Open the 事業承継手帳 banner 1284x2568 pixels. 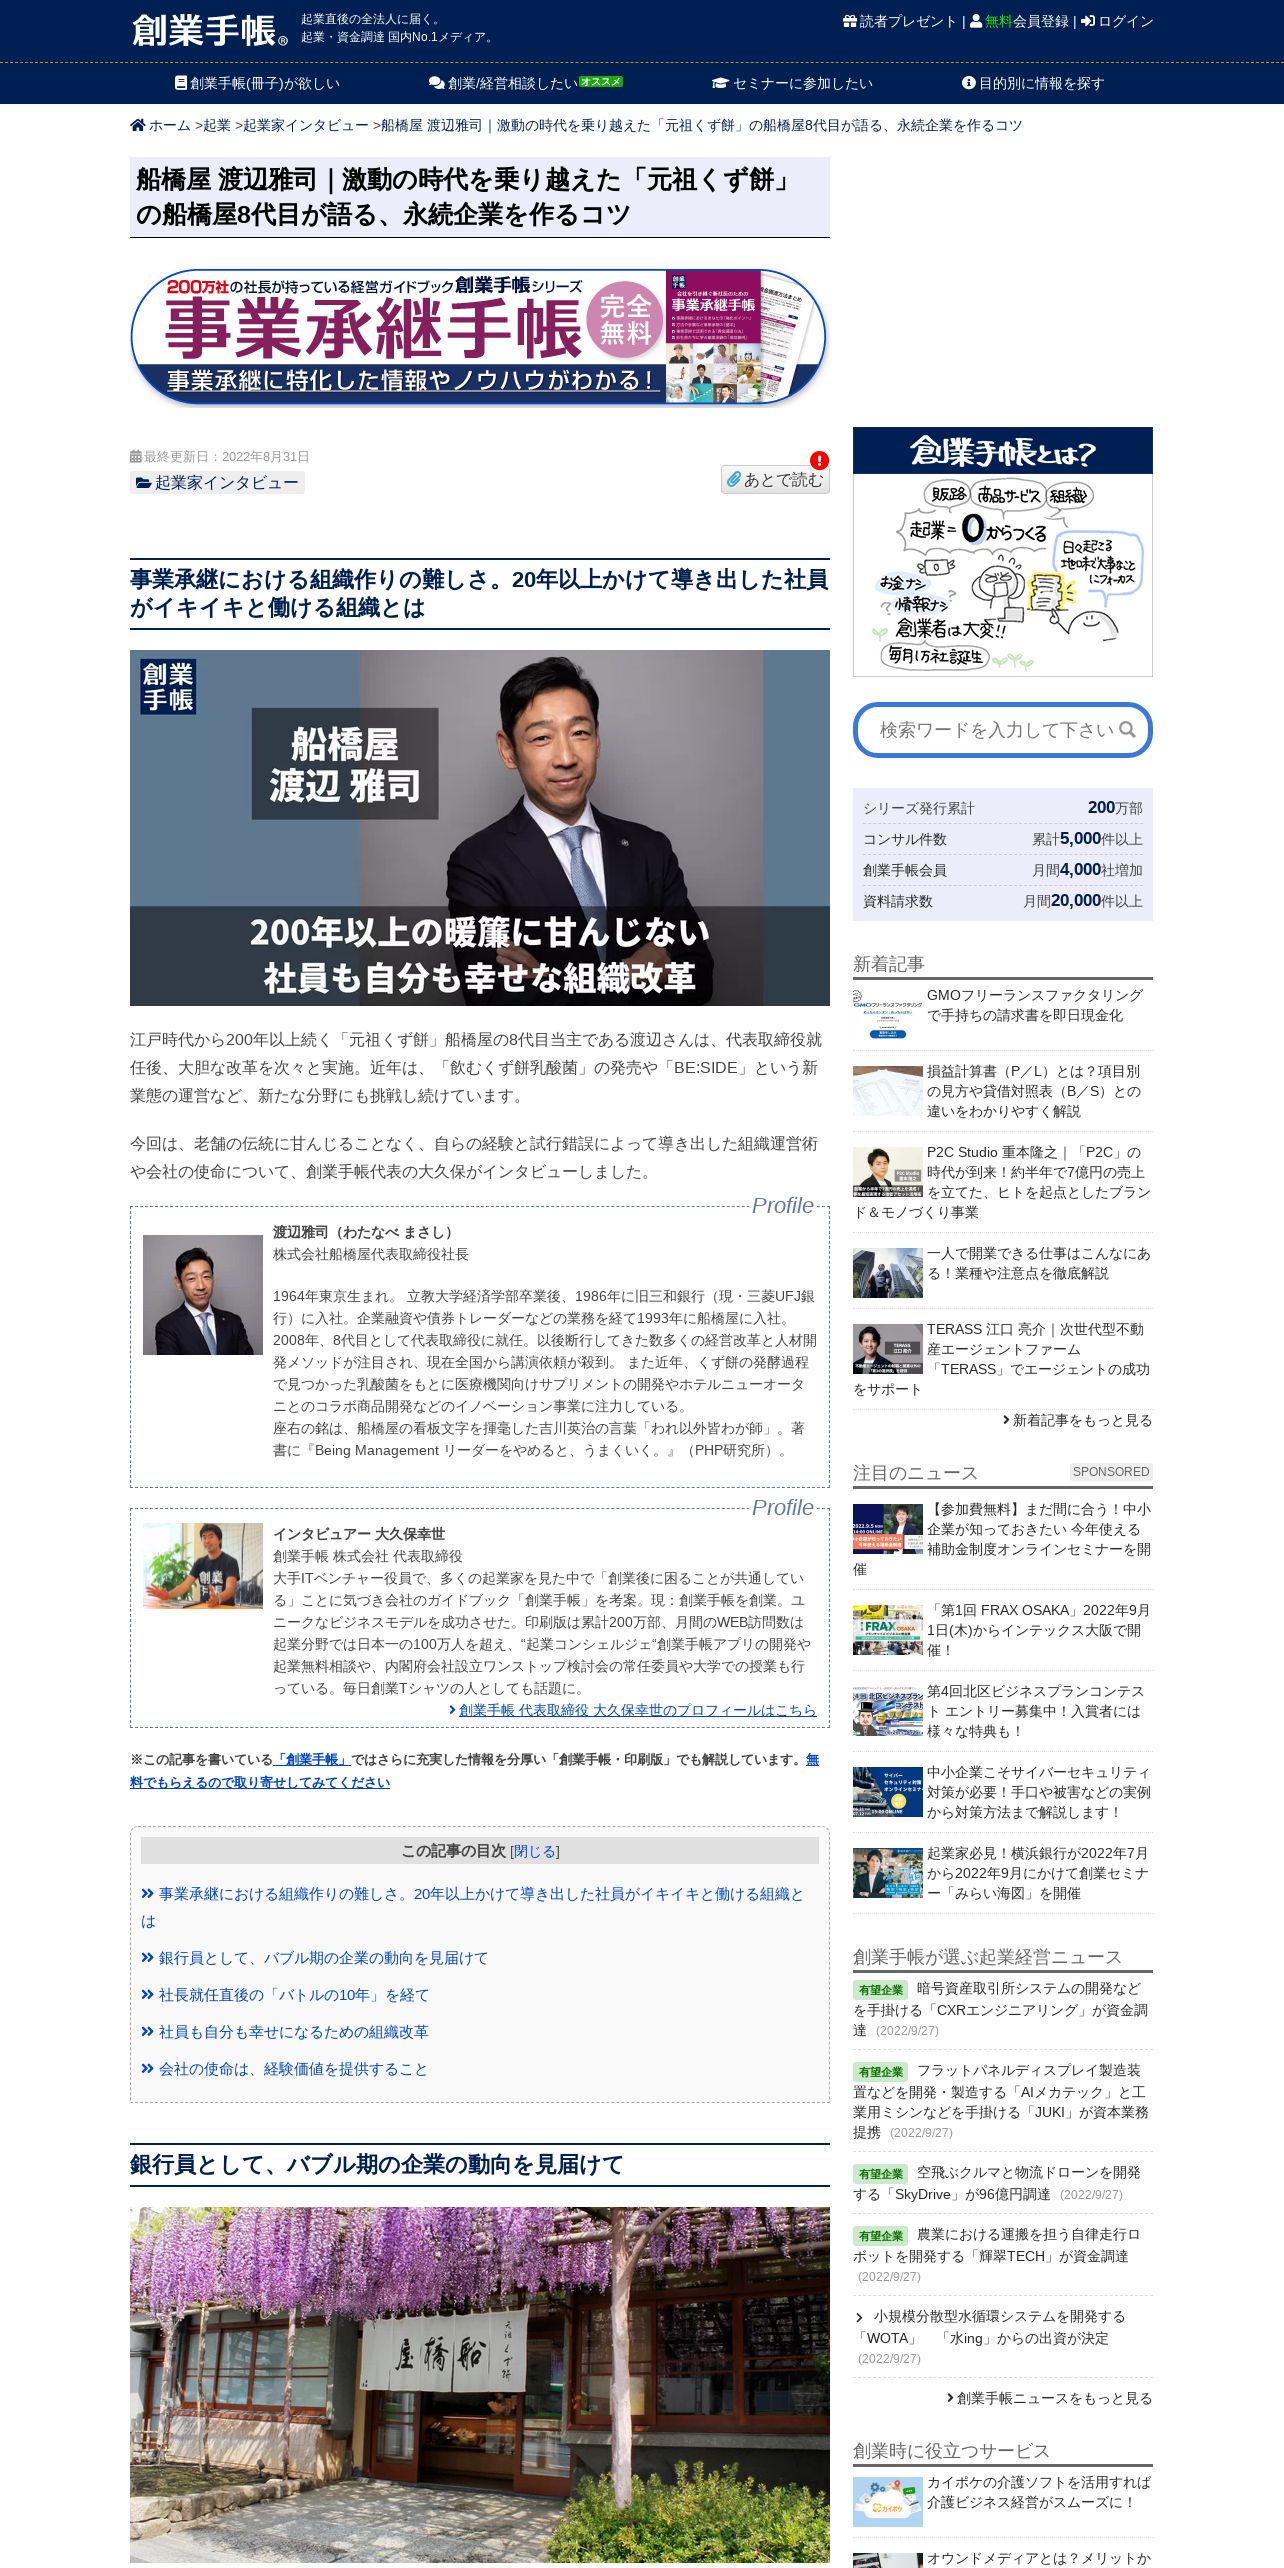479,337
